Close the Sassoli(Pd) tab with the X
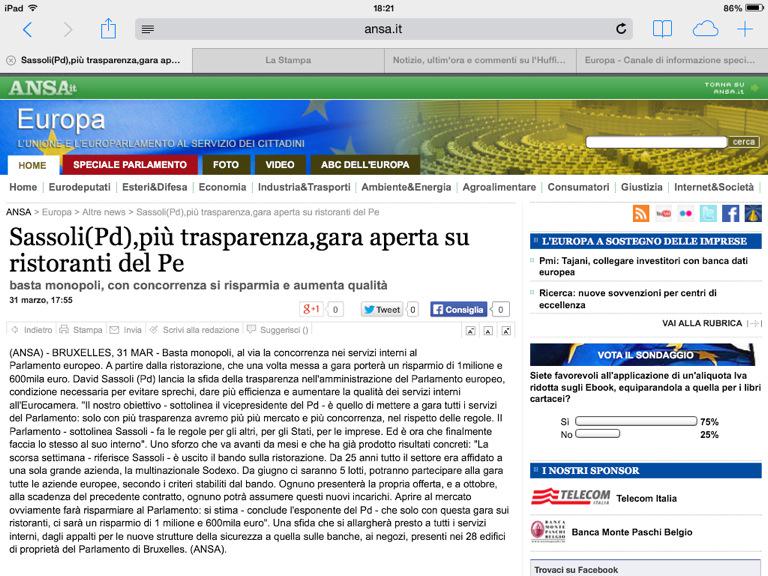The image size is (768, 576). 11,60
